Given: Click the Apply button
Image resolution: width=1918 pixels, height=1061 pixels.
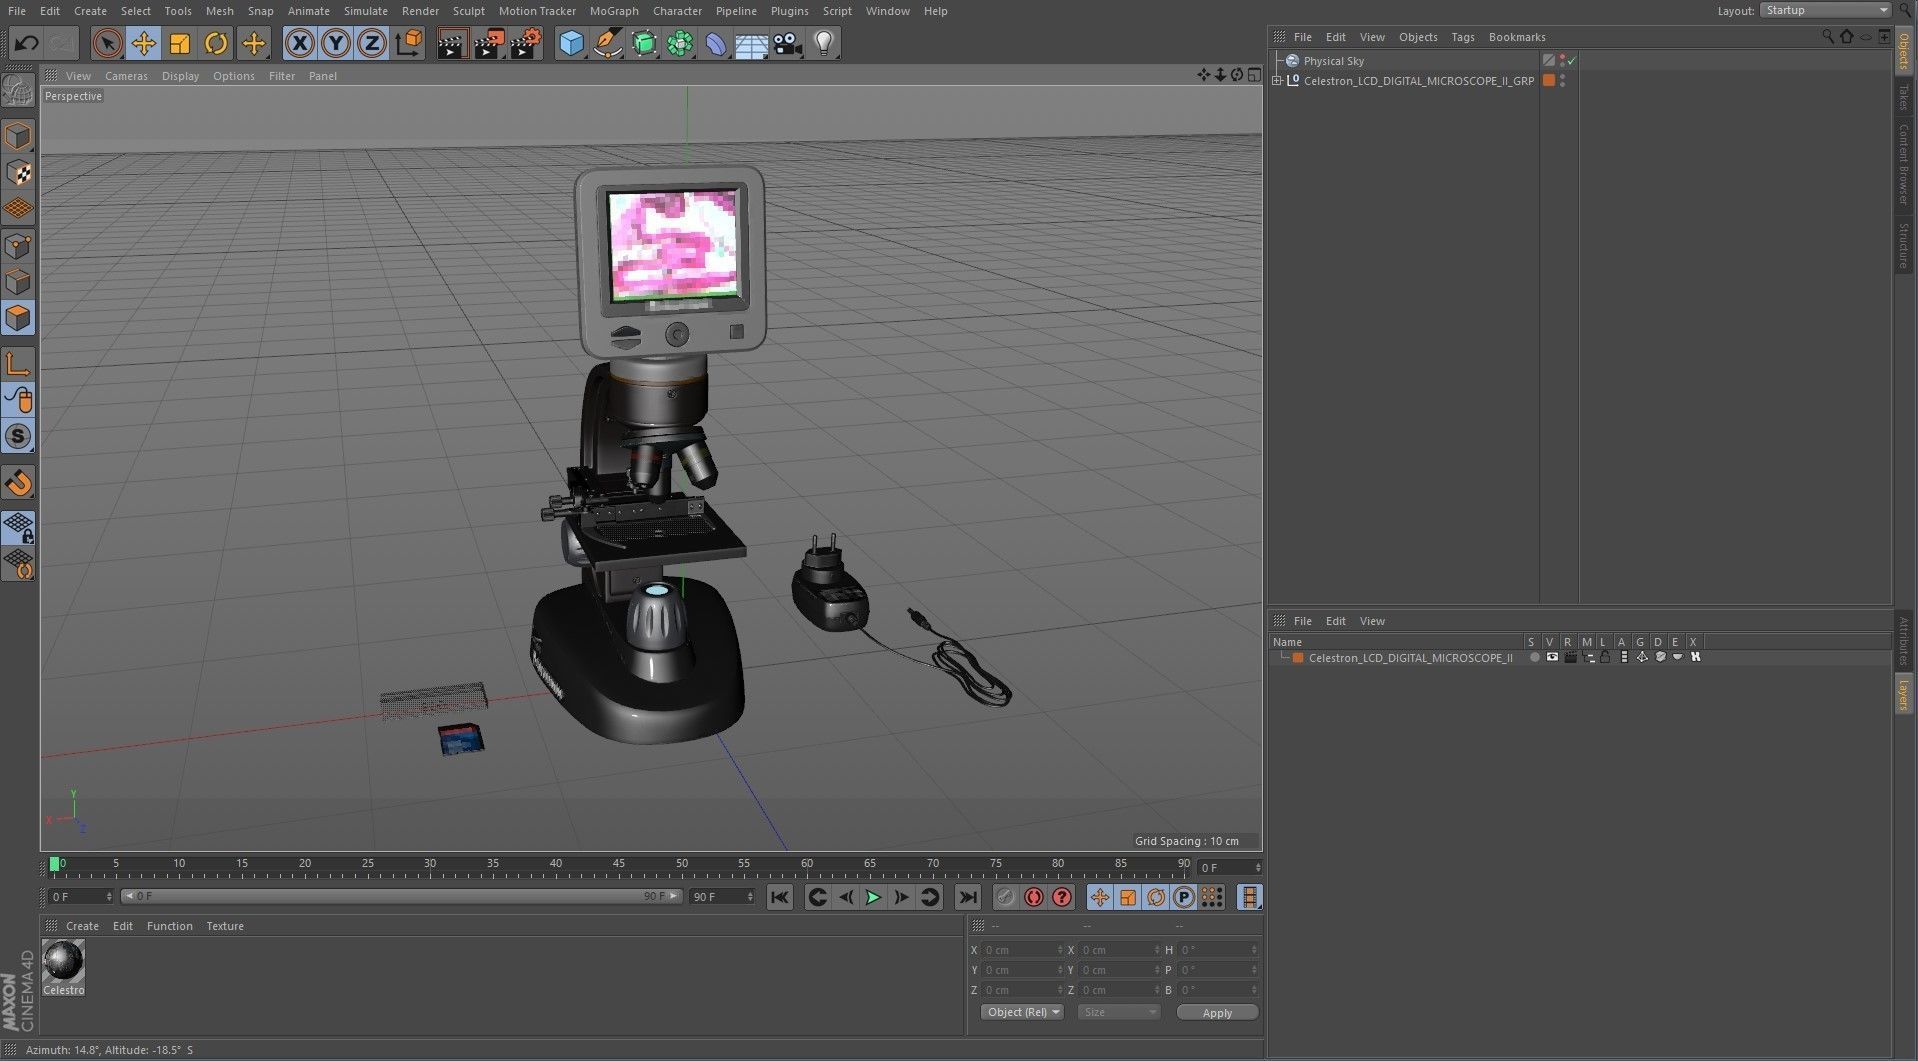Looking at the screenshot, I should coord(1217,1013).
